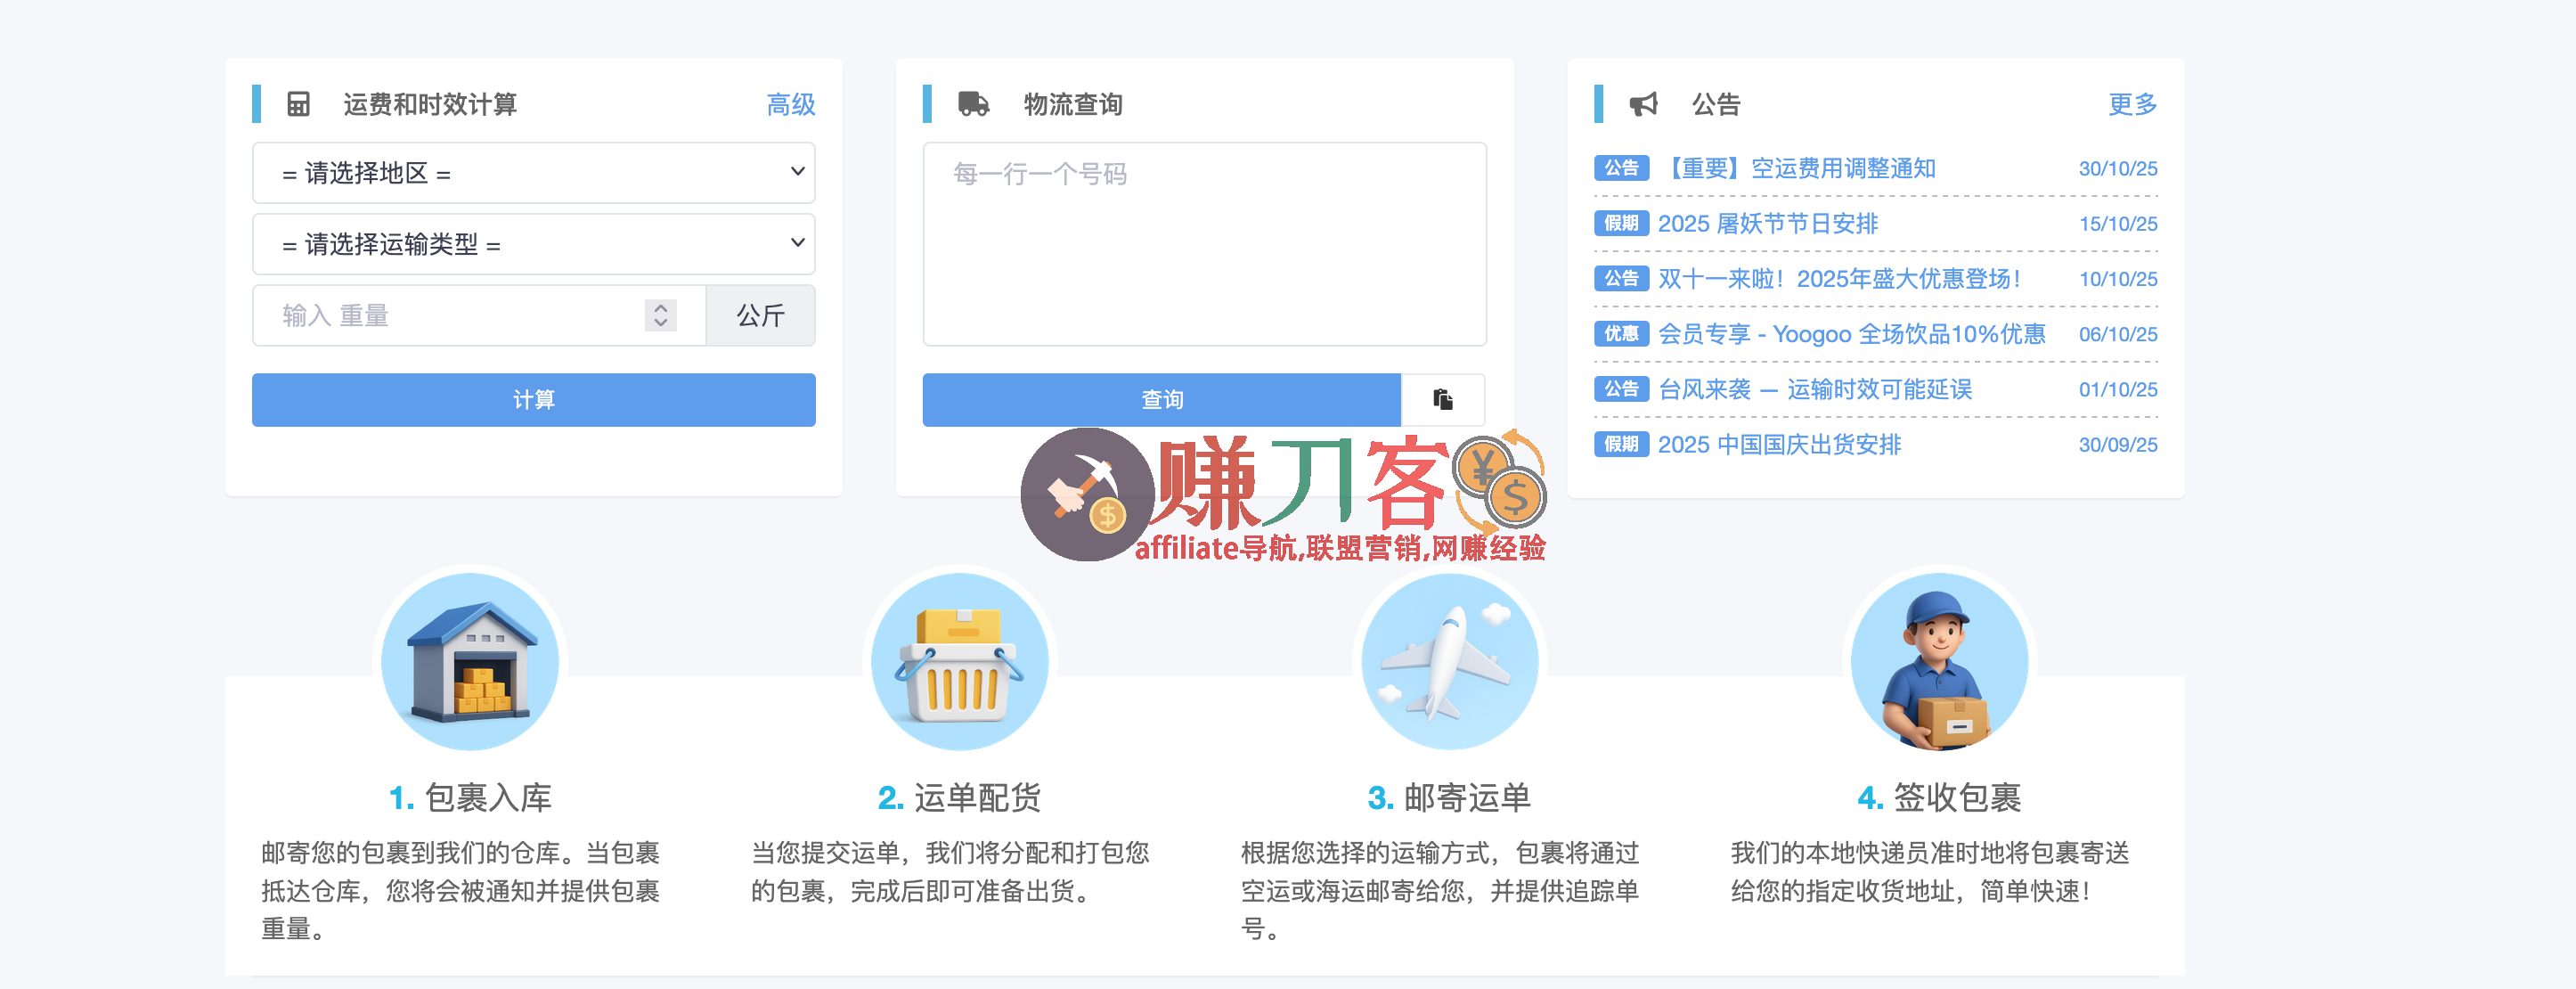The width and height of the screenshot is (2576, 989).
Task: Click the airplane illustration for 邮寄运单
Action: (x=1449, y=661)
